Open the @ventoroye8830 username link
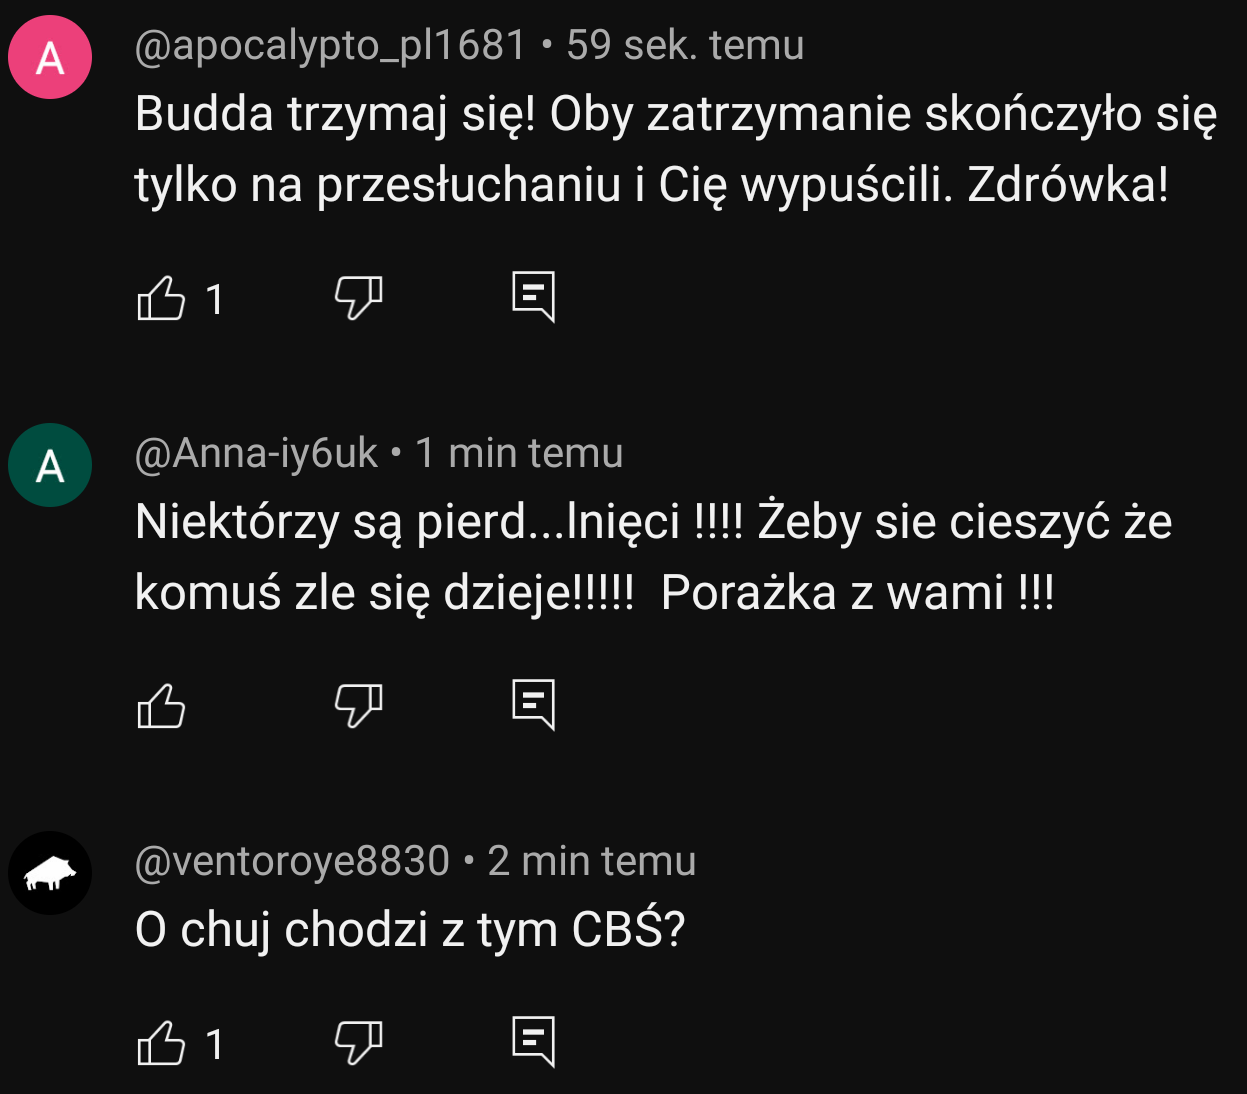The image size is (1247, 1094). click(292, 861)
